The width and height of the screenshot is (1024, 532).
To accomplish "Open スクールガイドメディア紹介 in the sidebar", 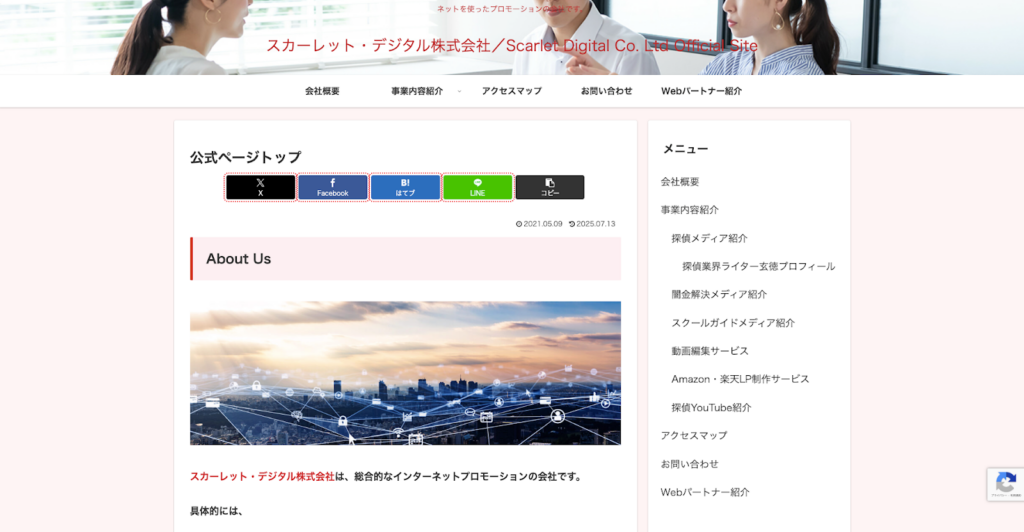I will pyautogui.click(x=733, y=323).
